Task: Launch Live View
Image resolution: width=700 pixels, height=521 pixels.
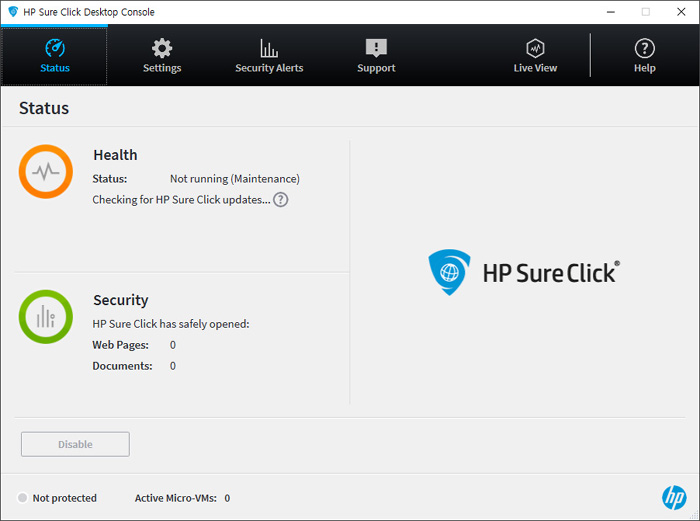Action: click(x=535, y=56)
